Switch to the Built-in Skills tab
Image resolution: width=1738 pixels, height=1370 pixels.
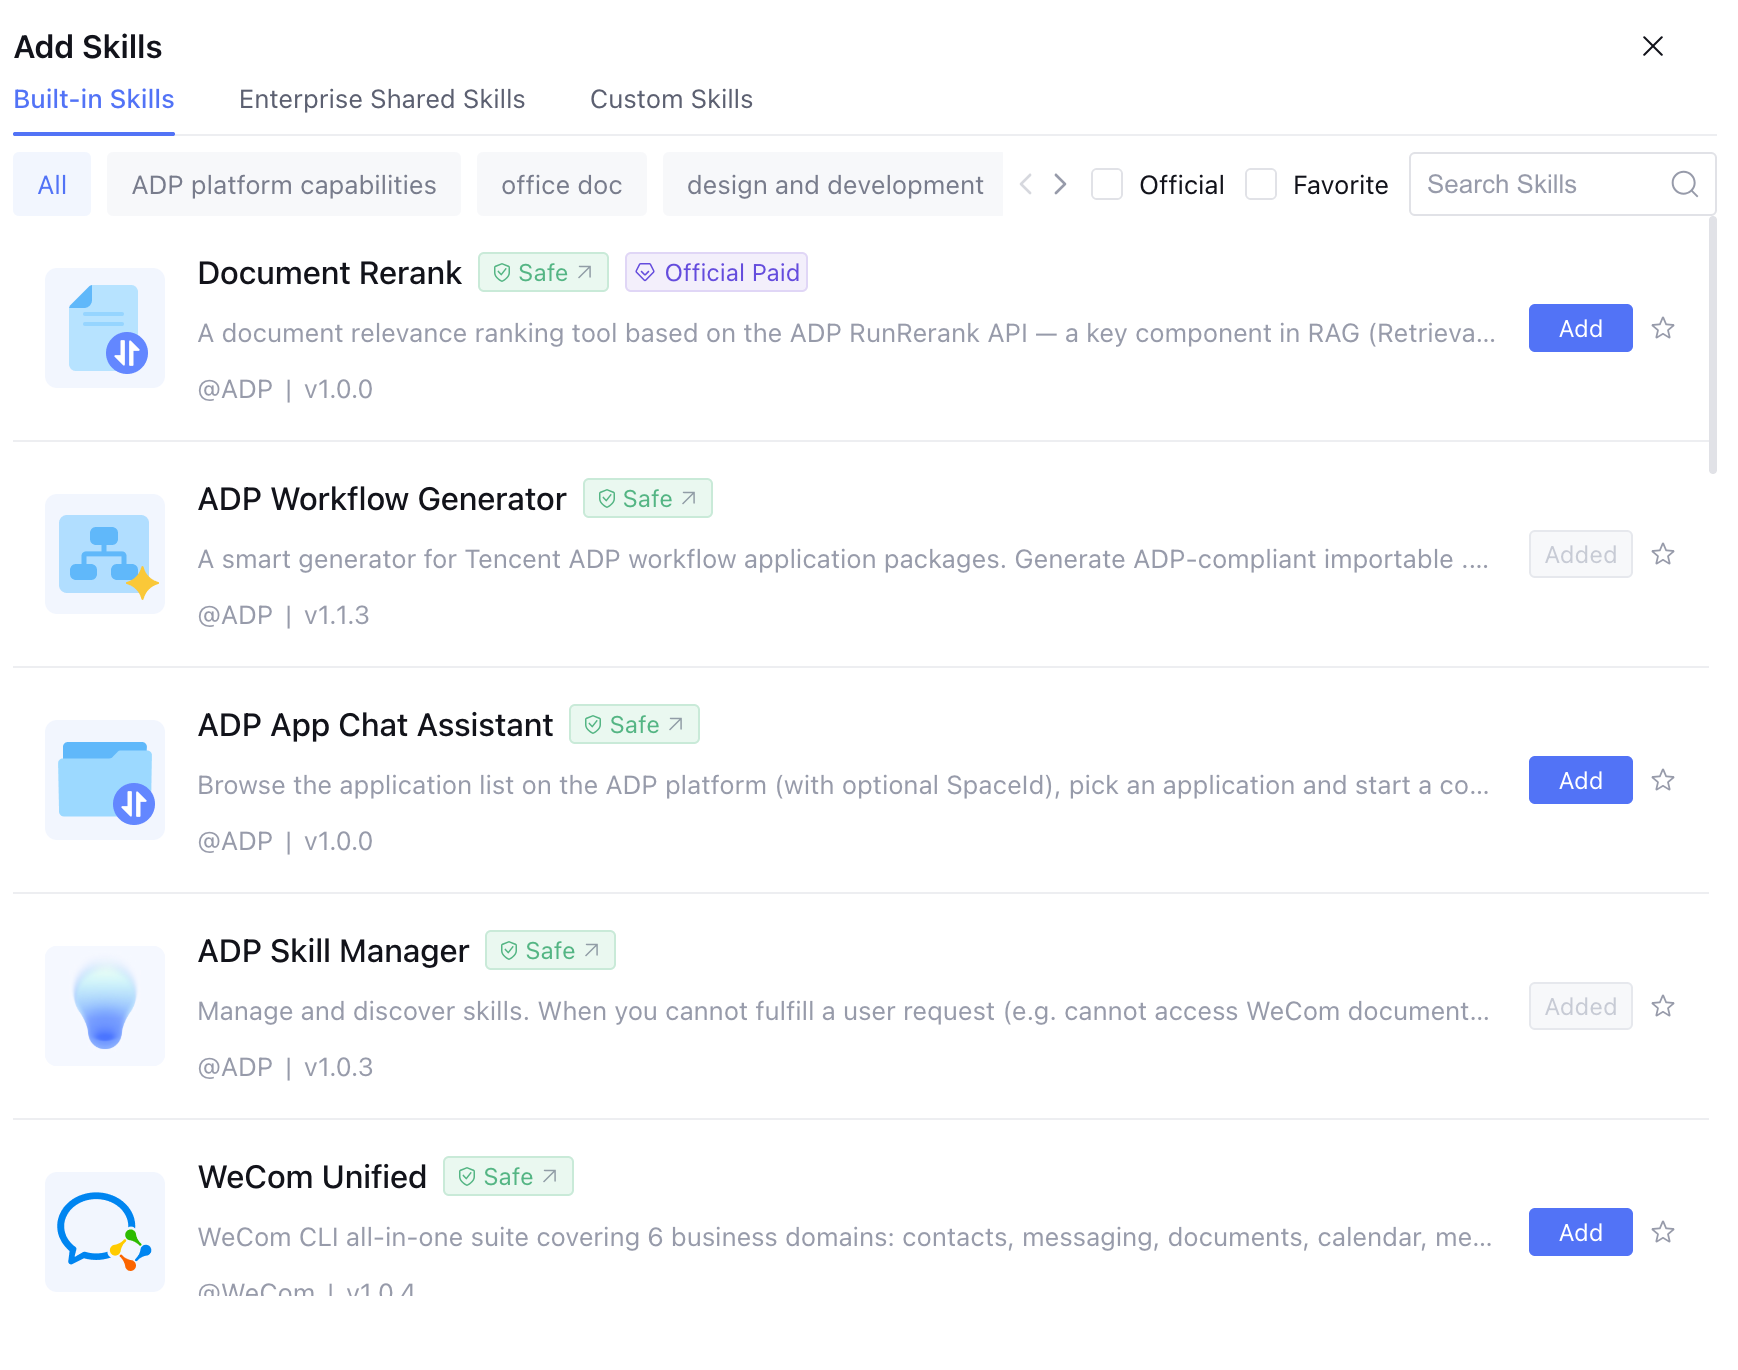pyautogui.click(x=94, y=100)
